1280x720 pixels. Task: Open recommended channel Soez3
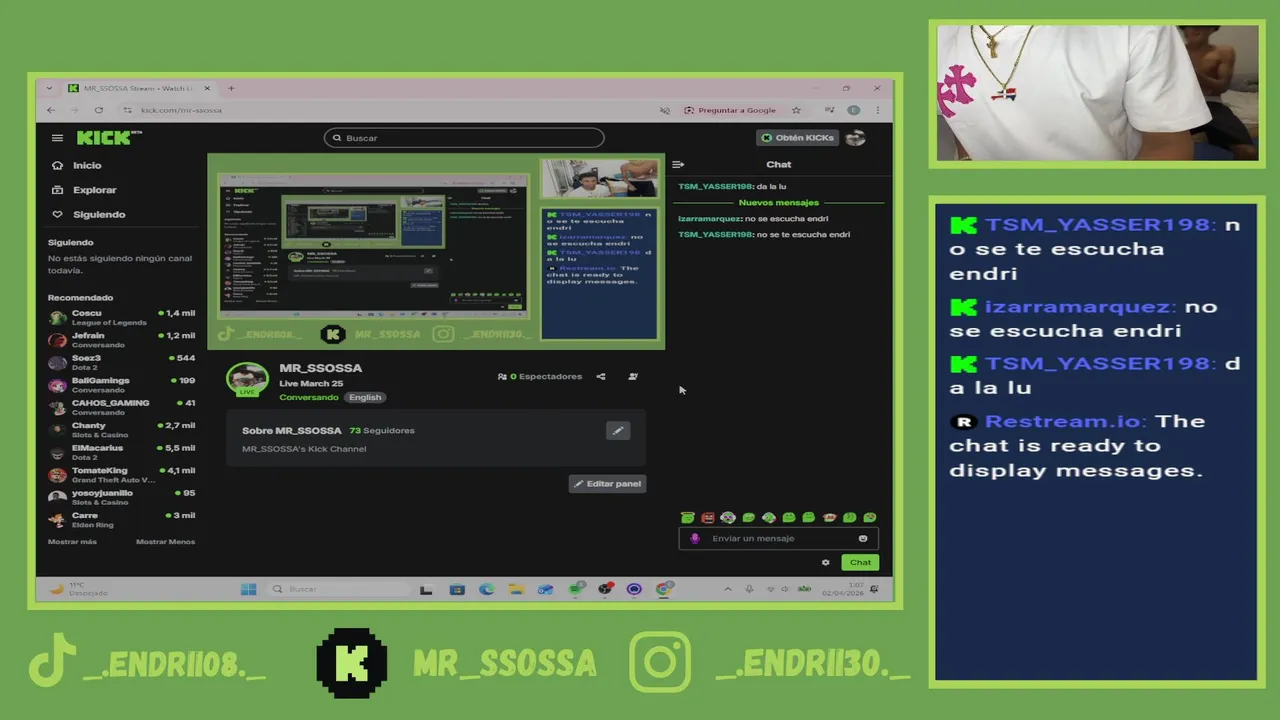click(121, 362)
